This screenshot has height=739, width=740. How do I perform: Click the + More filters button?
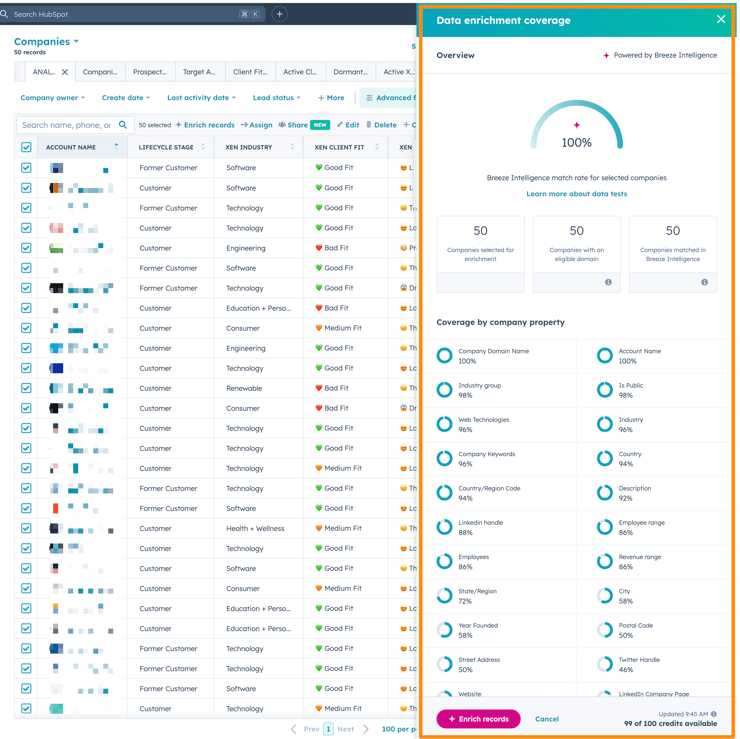pyautogui.click(x=331, y=98)
